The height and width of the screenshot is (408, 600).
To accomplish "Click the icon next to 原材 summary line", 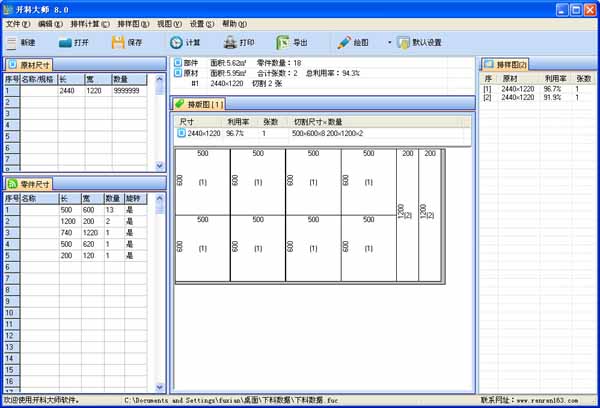I will 178,73.
